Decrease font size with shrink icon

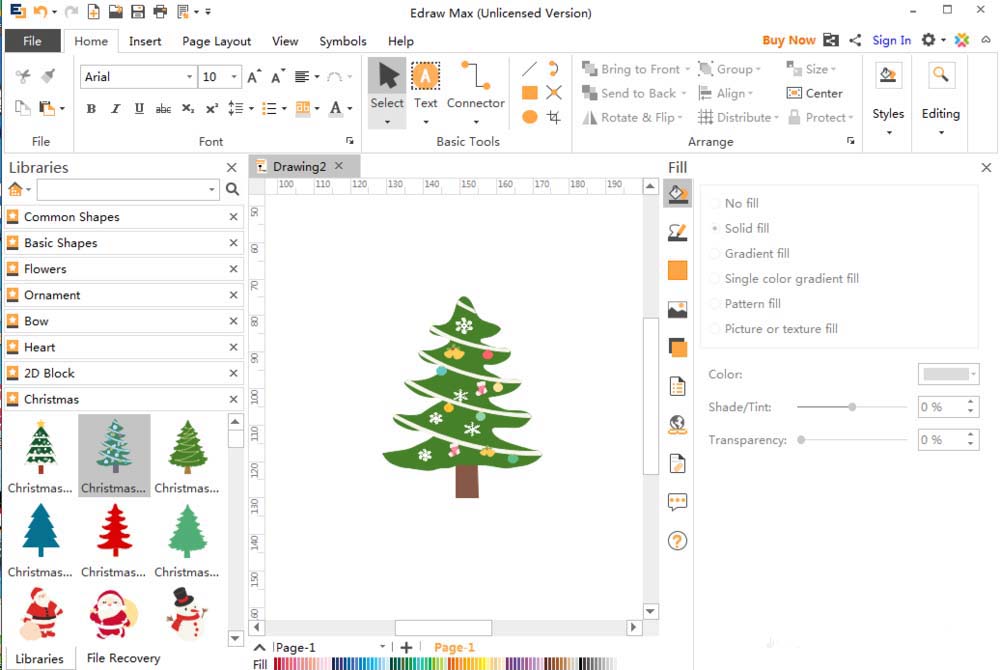click(278, 76)
